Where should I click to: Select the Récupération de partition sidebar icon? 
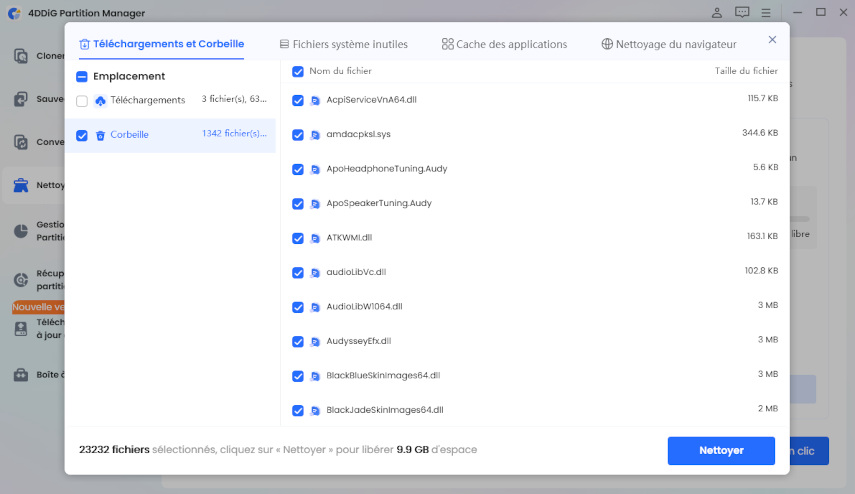(21, 280)
